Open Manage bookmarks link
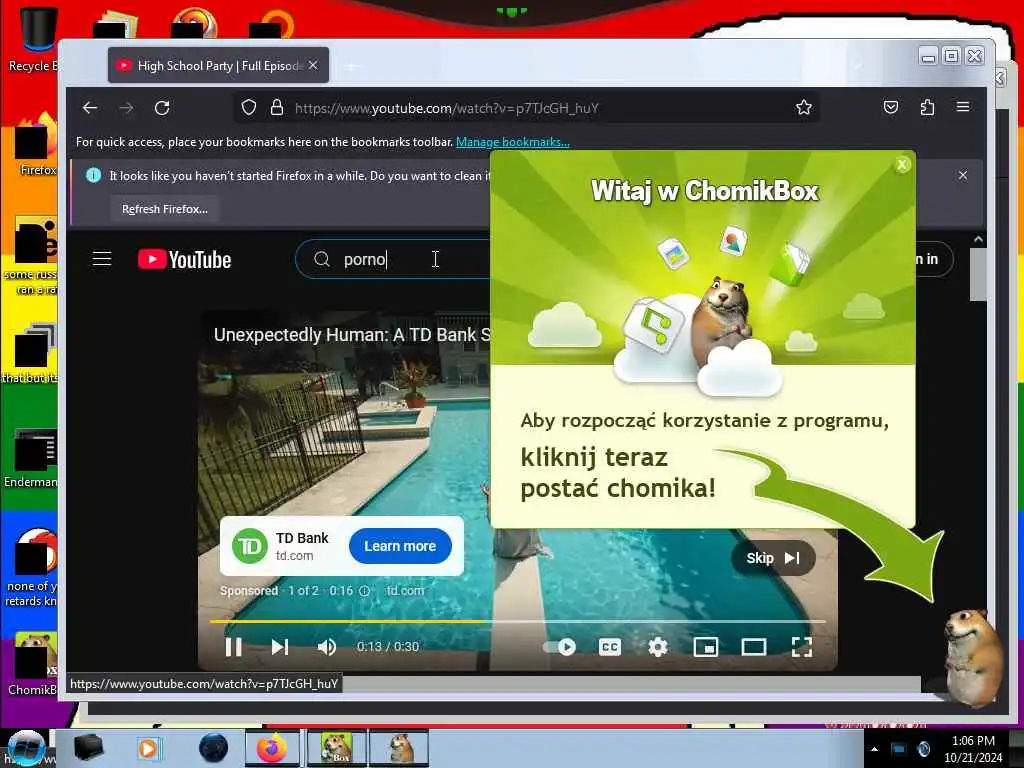Screen dimensions: 1024x768 (513, 142)
